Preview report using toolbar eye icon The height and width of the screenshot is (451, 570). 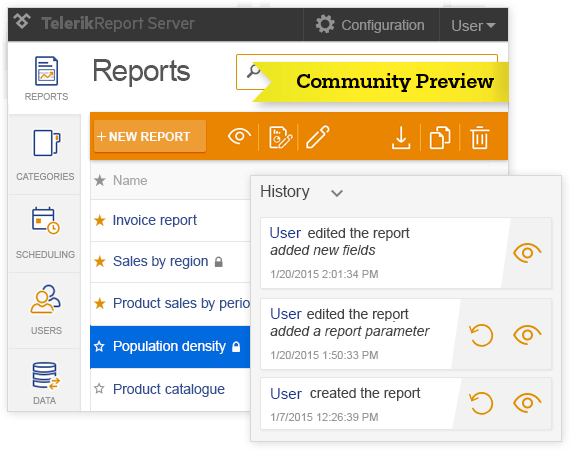point(239,137)
